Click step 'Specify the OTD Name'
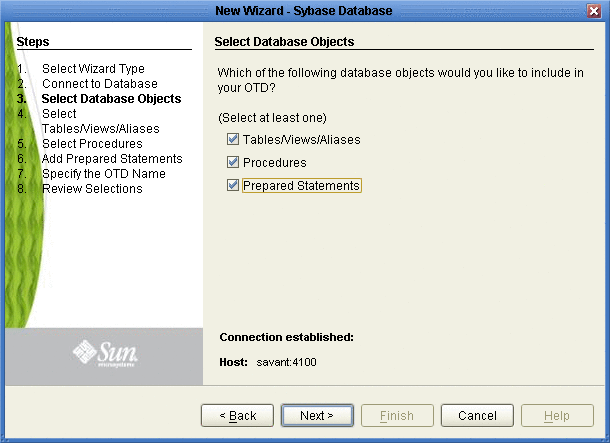610x443 pixels. coord(103,173)
